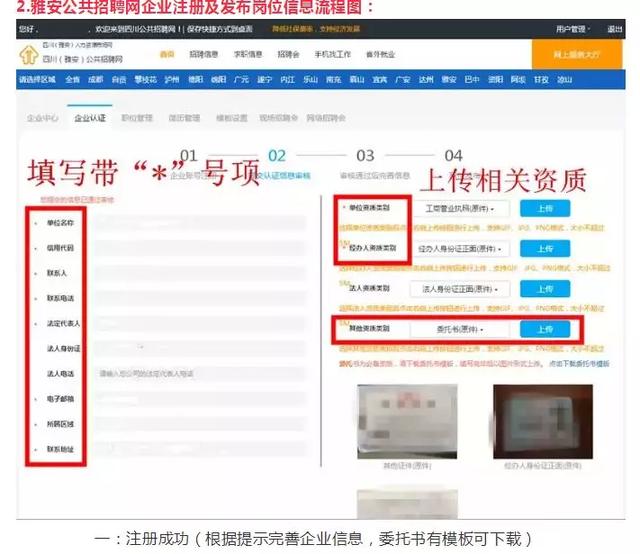Click 上传 beside 法人身份证正面 dropdown
Viewport: 640px width, 554px height.
pos(545,289)
